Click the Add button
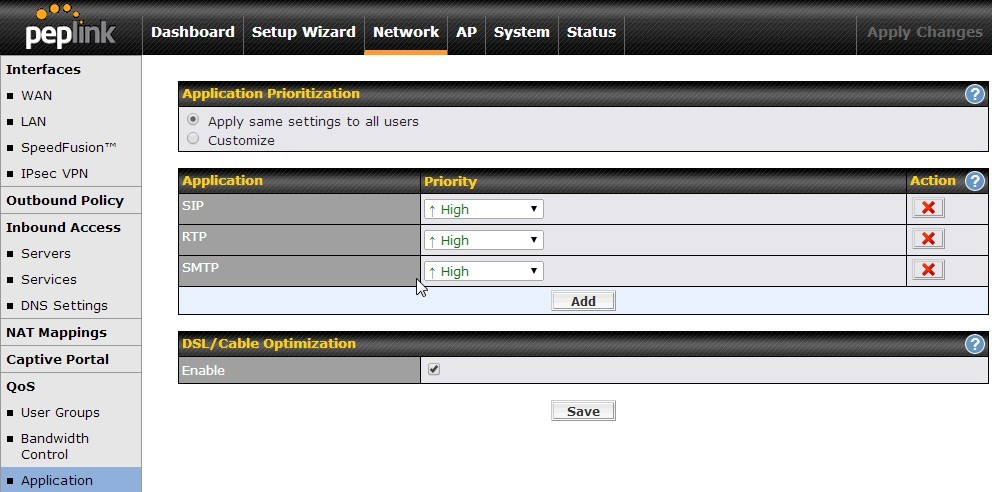Image resolution: width=992 pixels, height=492 pixels. coord(583,301)
